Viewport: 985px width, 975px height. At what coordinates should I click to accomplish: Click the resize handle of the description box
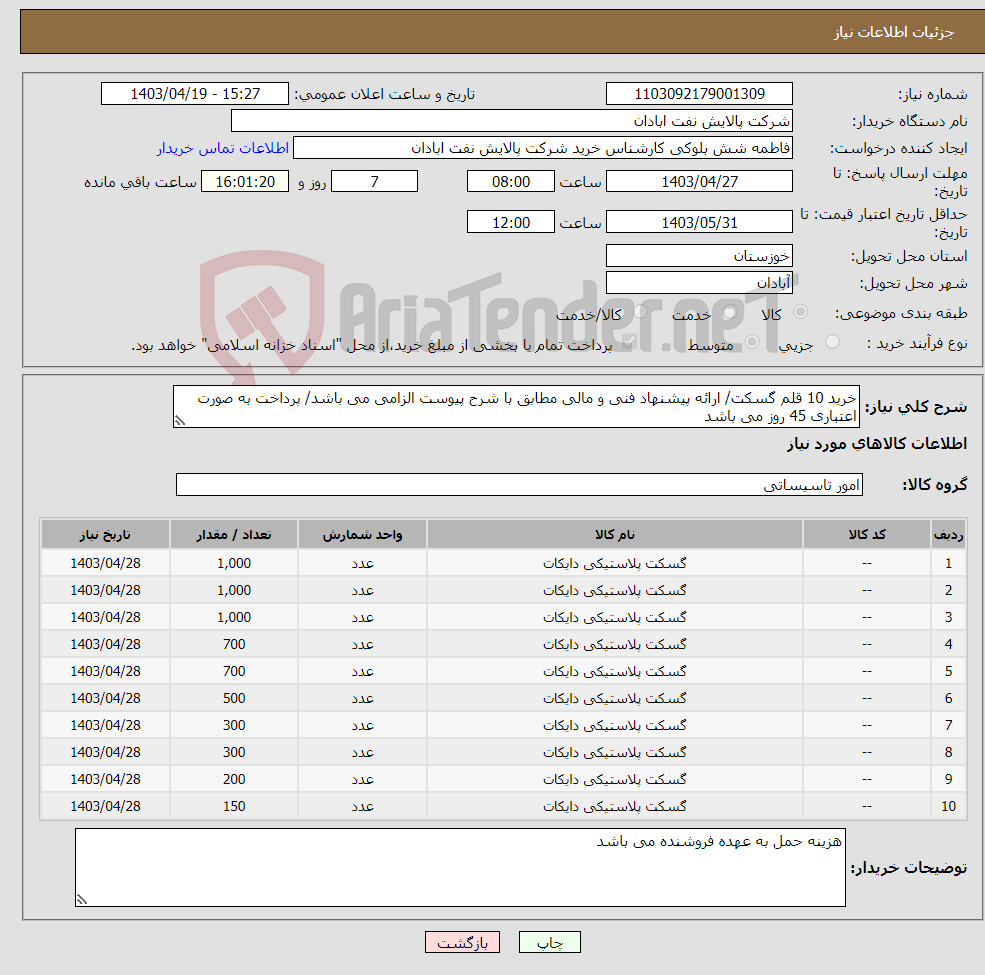point(180,421)
